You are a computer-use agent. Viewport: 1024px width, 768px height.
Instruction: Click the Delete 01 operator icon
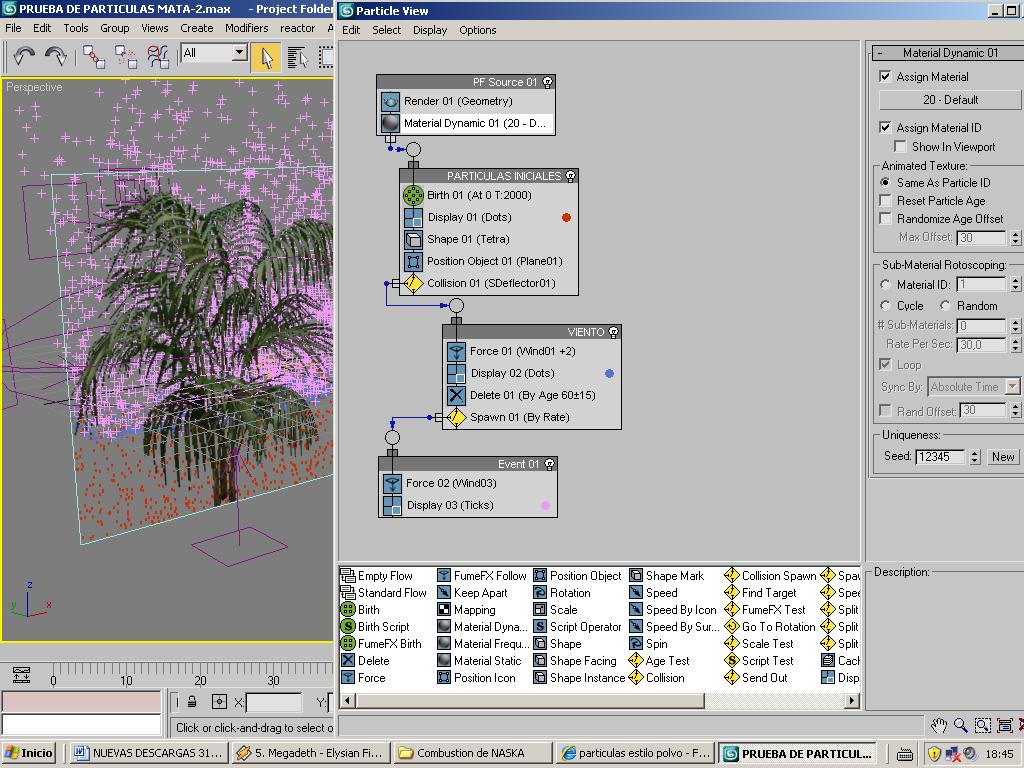[x=456, y=395]
